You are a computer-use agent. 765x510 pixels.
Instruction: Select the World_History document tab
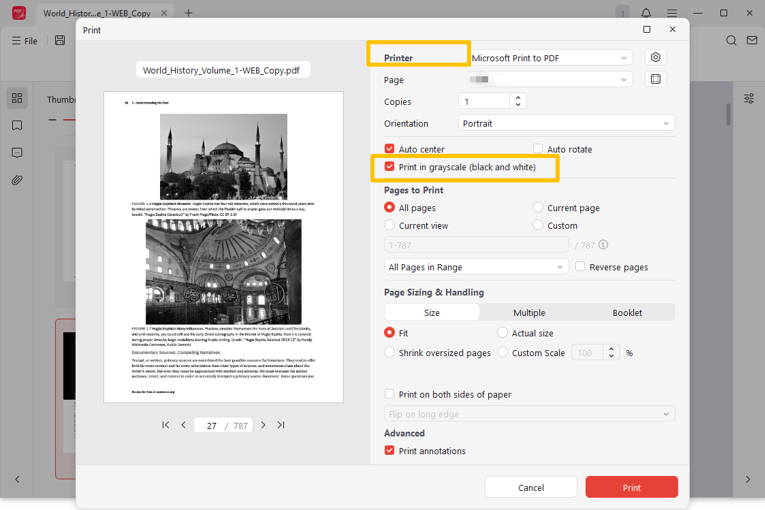click(x=97, y=13)
